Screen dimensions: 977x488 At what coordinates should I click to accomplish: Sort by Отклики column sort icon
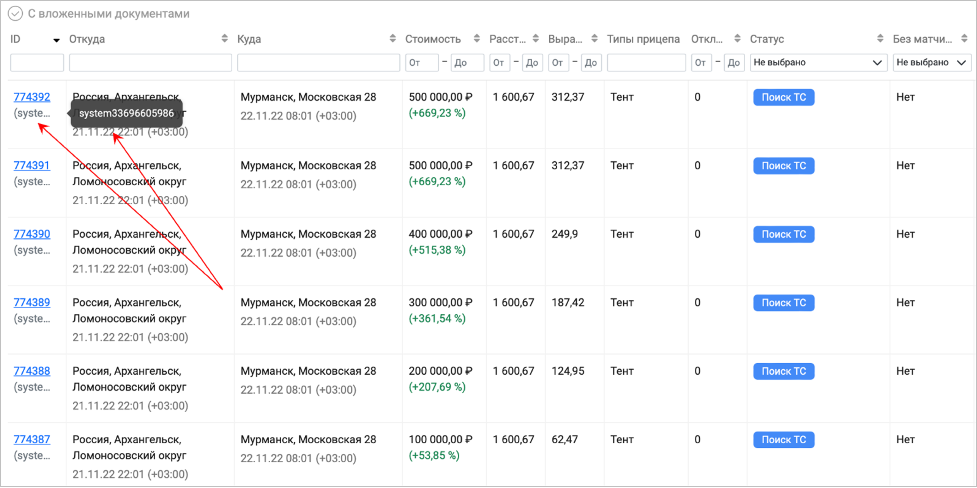pyautogui.click(x=738, y=39)
